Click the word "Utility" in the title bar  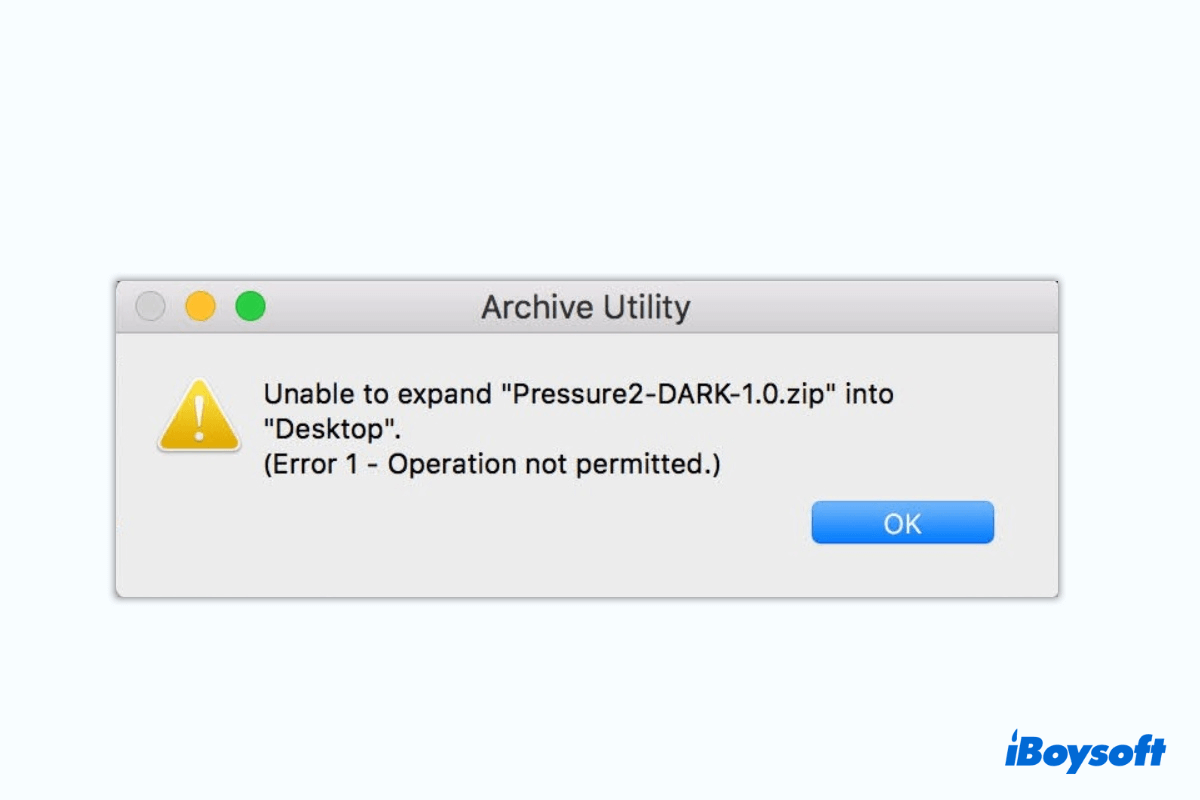click(x=640, y=307)
